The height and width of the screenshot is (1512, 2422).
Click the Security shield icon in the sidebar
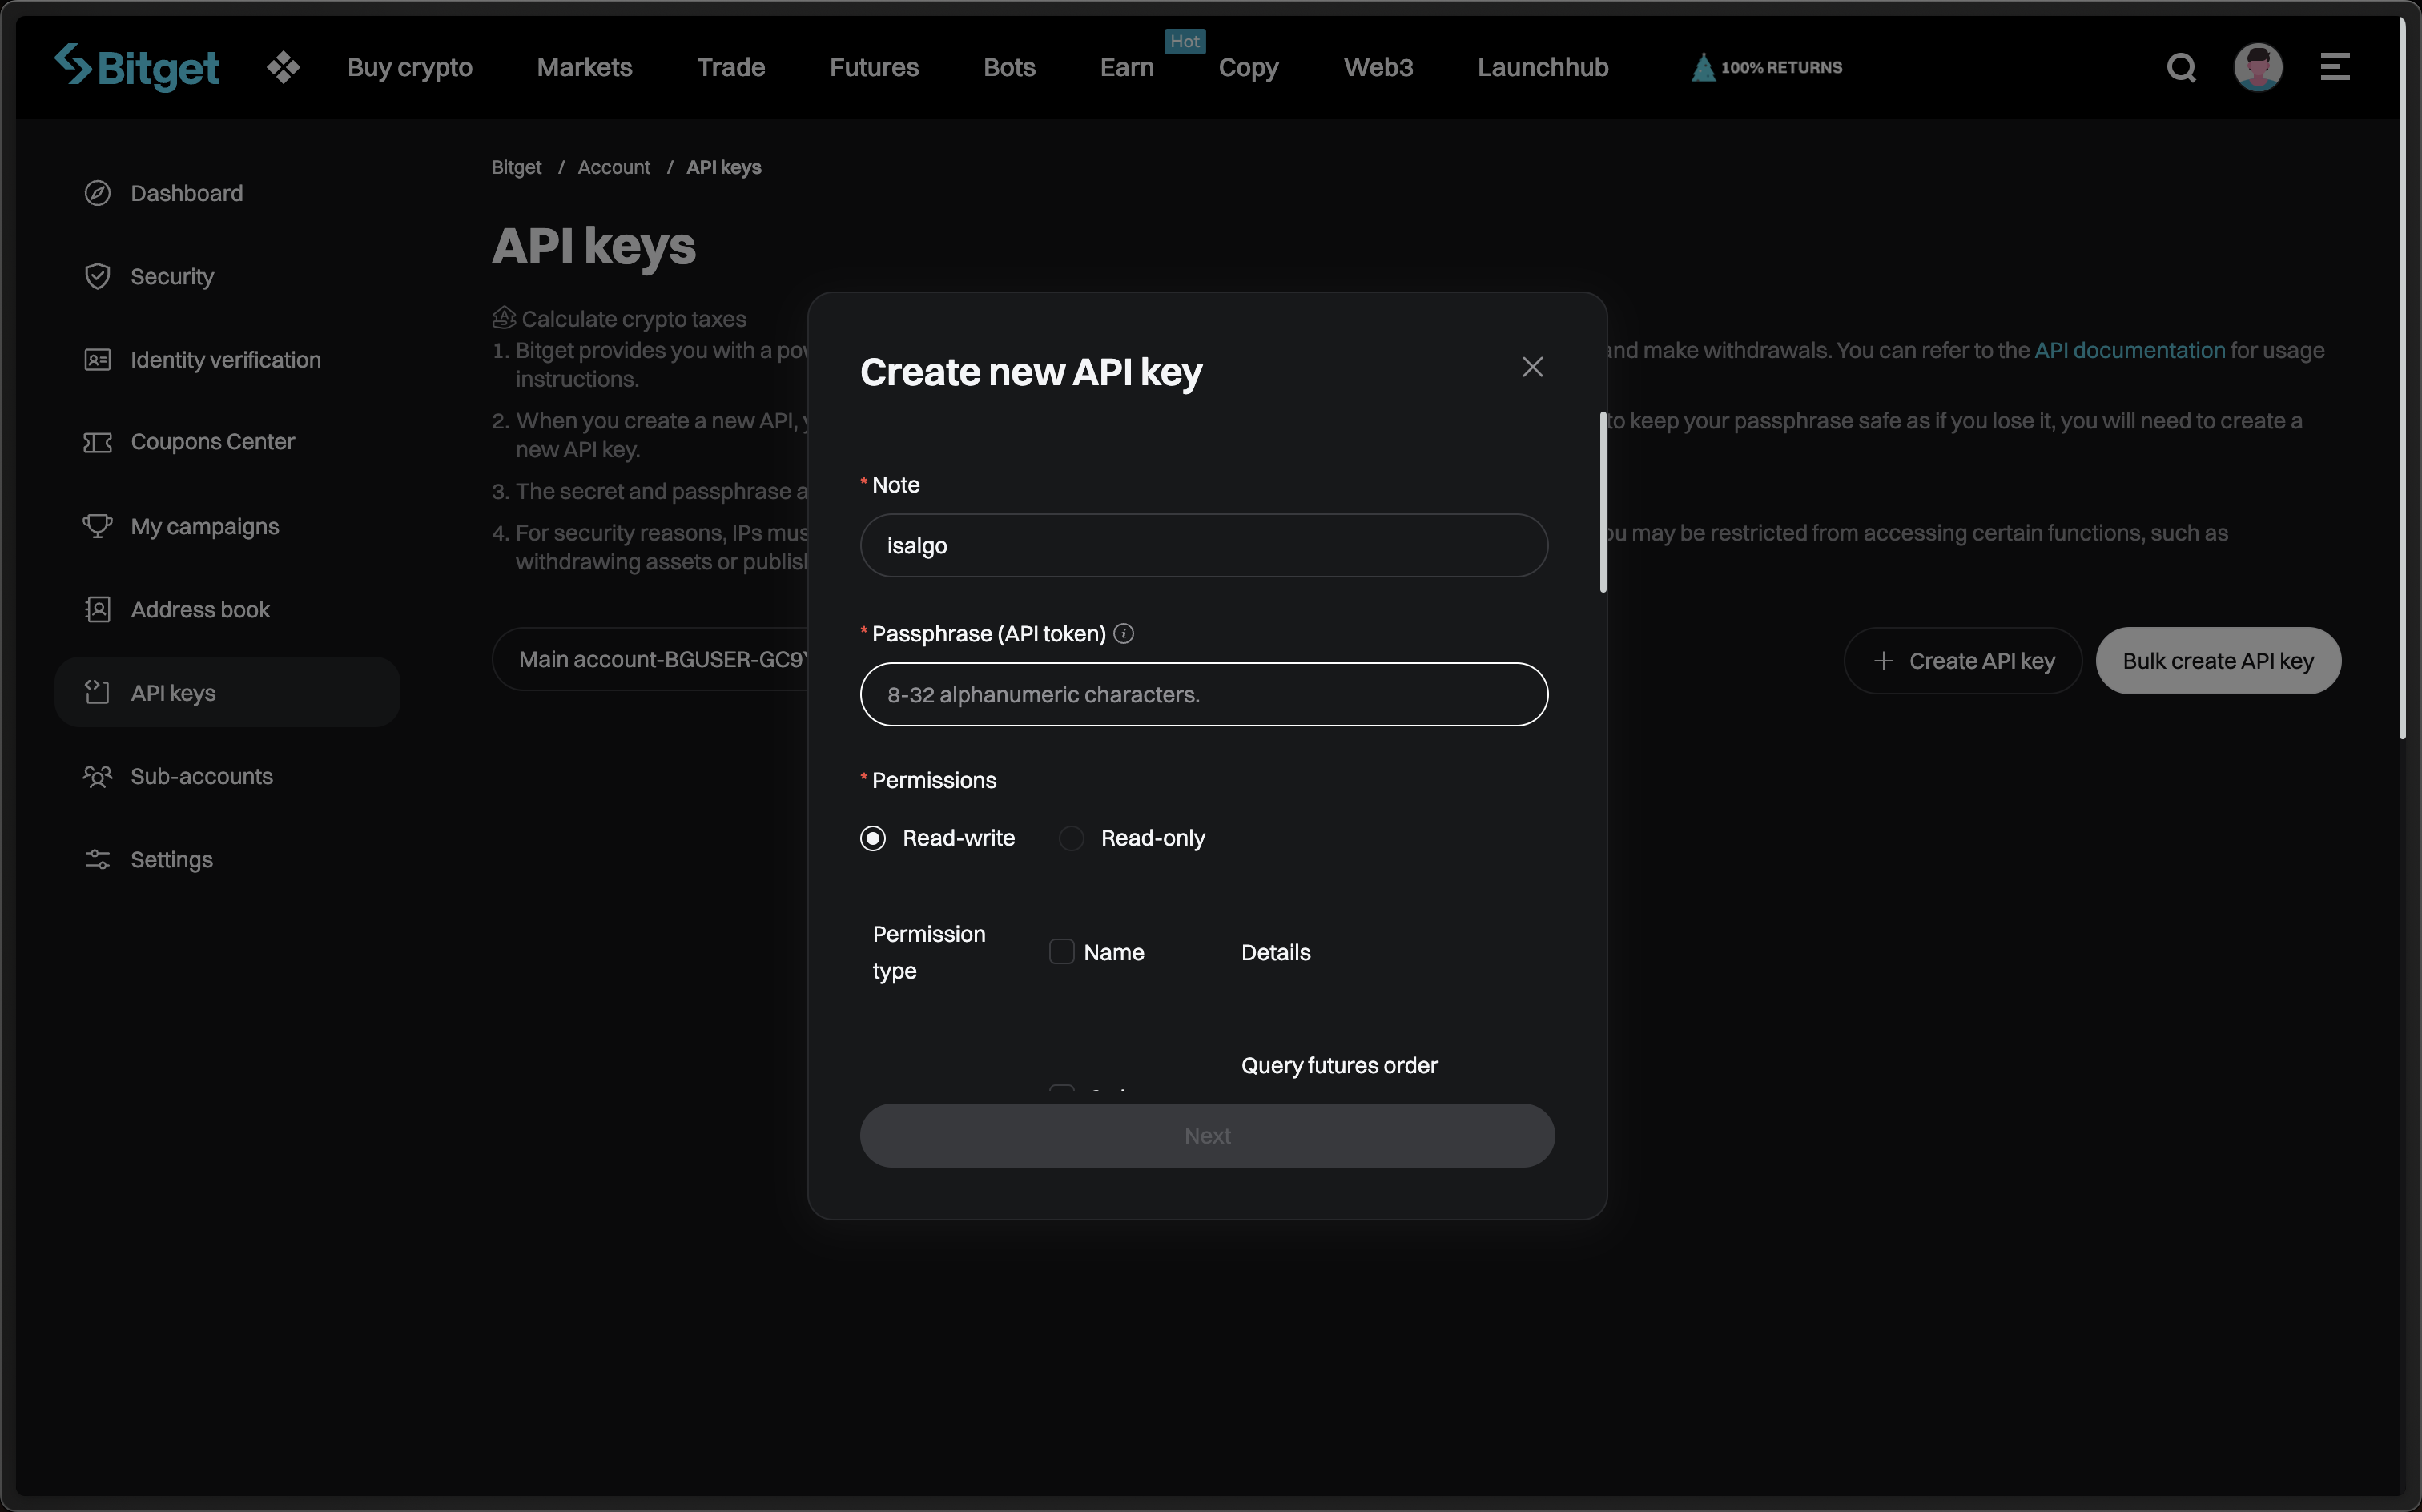point(97,276)
